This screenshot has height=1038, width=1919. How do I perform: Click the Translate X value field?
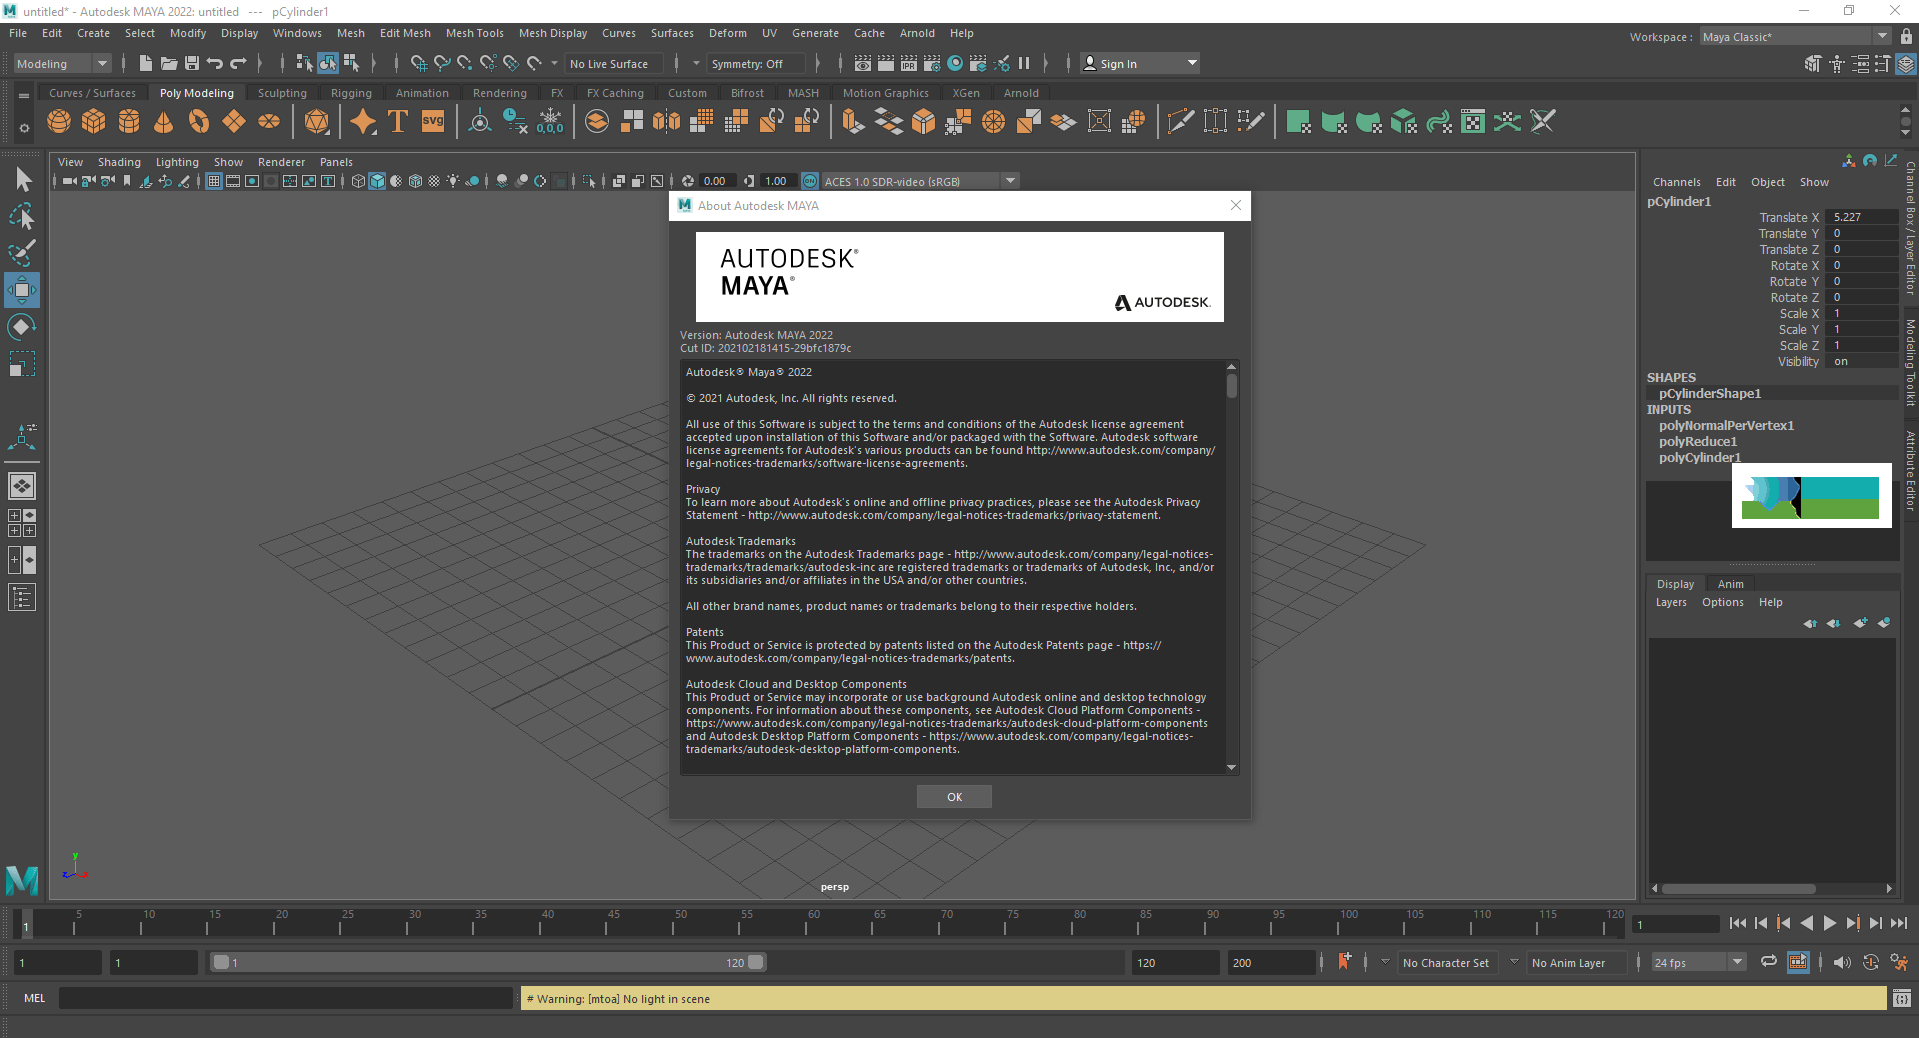coord(1861,217)
